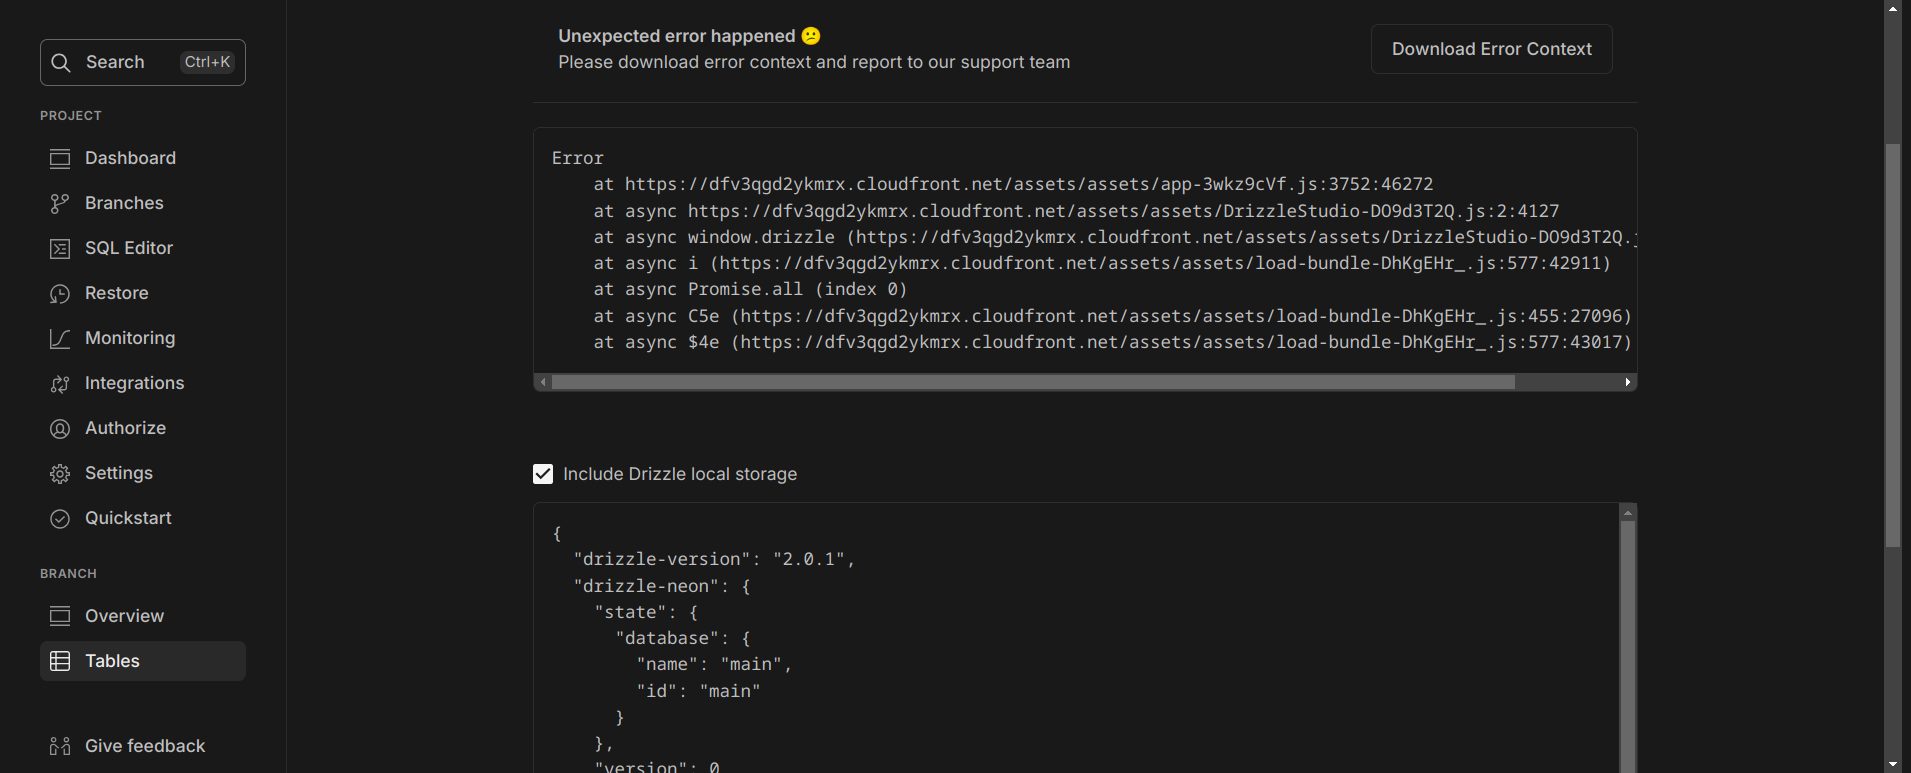The image size is (1911, 773).
Task: Open Monitoring via its chart icon
Action: (x=60, y=339)
